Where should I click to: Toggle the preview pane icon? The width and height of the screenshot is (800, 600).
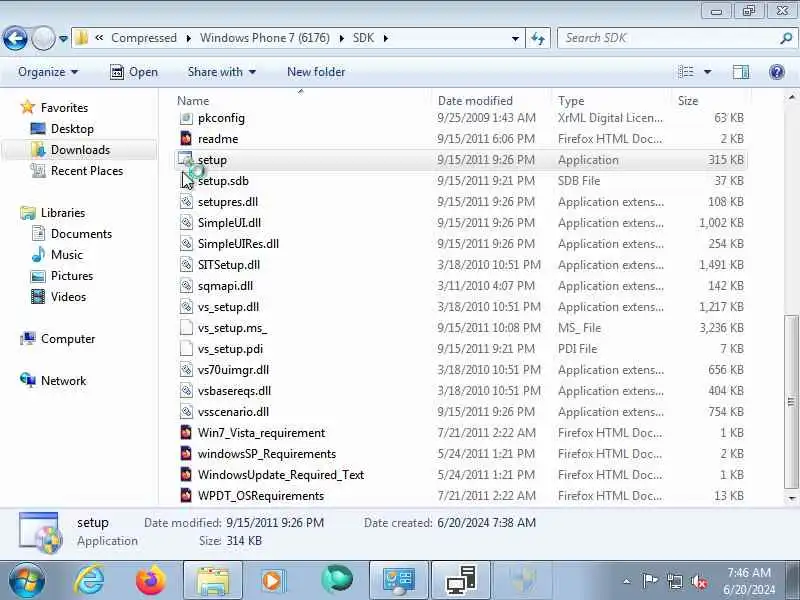click(741, 72)
